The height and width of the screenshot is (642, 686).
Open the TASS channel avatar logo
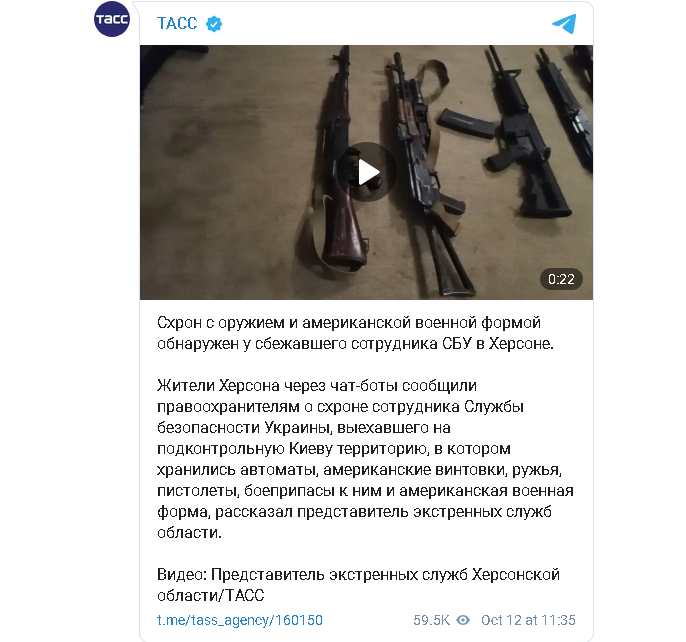click(x=112, y=19)
